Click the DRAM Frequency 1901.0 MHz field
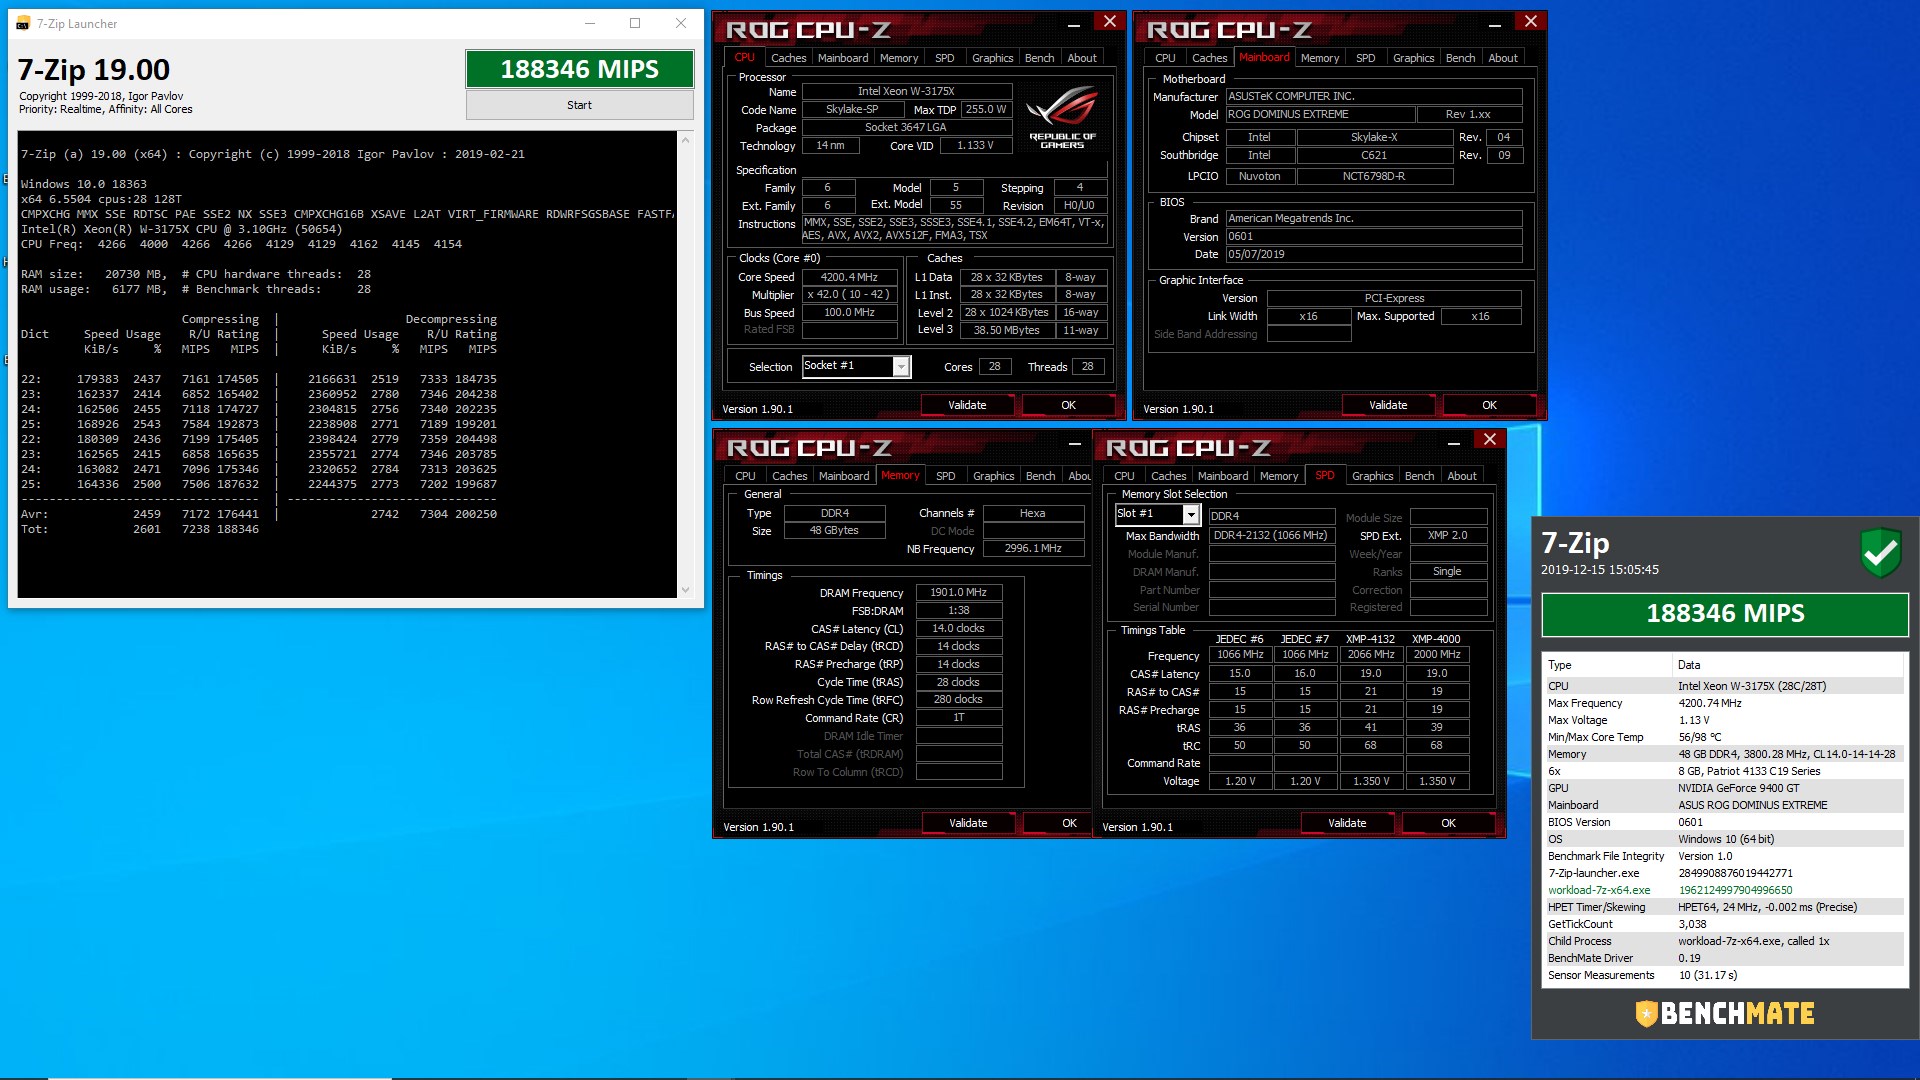The width and height of the screenshot is (1920, 1080). click(x=958, y=592)
